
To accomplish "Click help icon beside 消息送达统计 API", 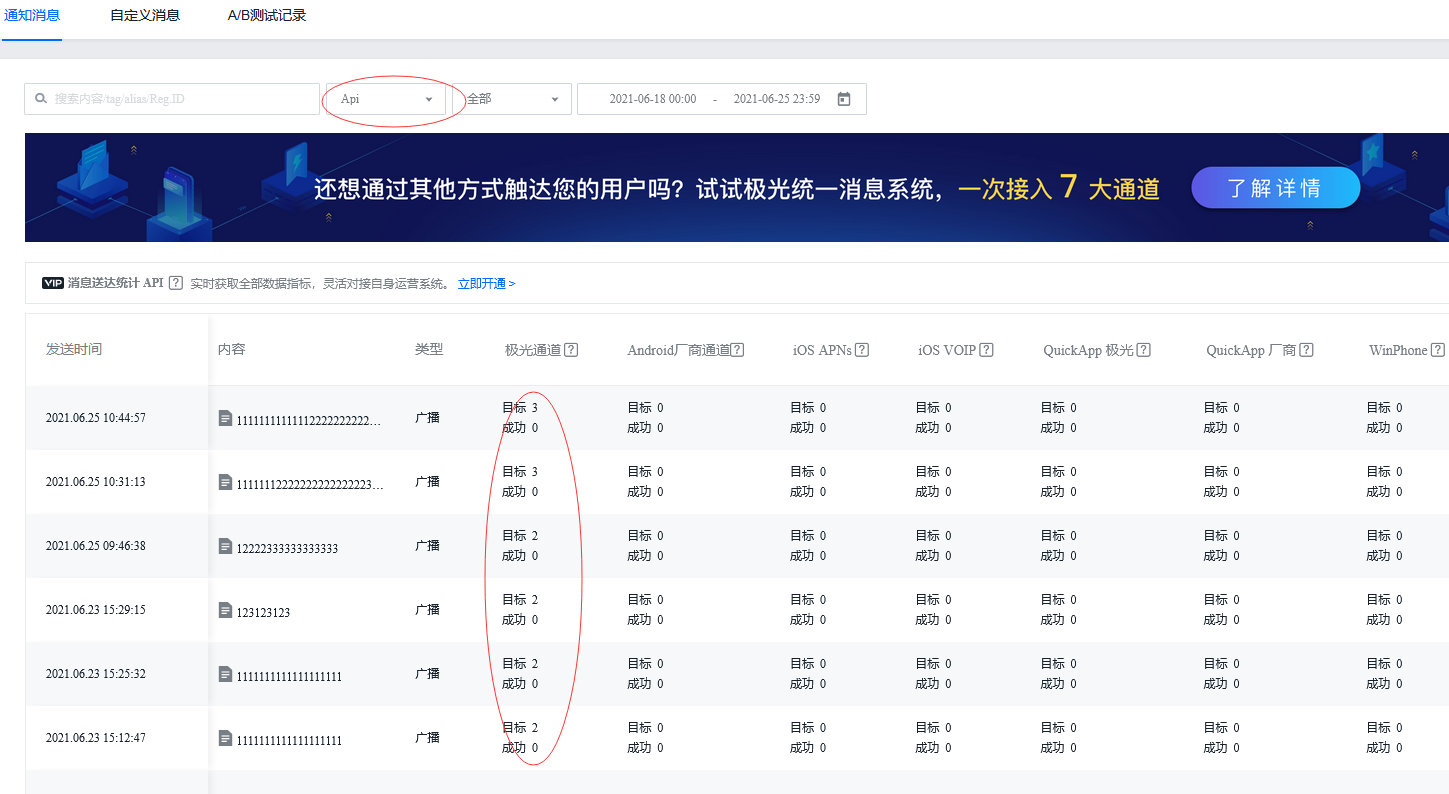I will pyautogui.click(x=176, y=283).
